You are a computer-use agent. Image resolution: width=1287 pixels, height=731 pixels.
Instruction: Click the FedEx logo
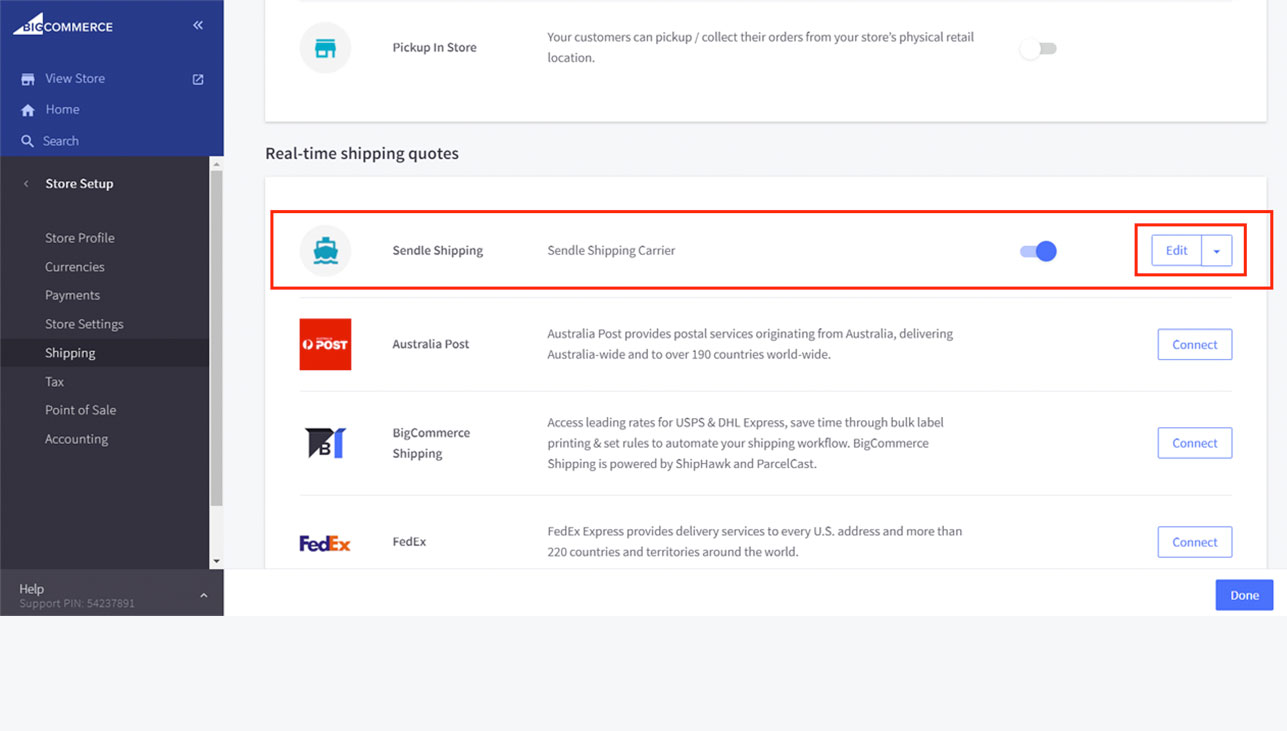(325, 543)
